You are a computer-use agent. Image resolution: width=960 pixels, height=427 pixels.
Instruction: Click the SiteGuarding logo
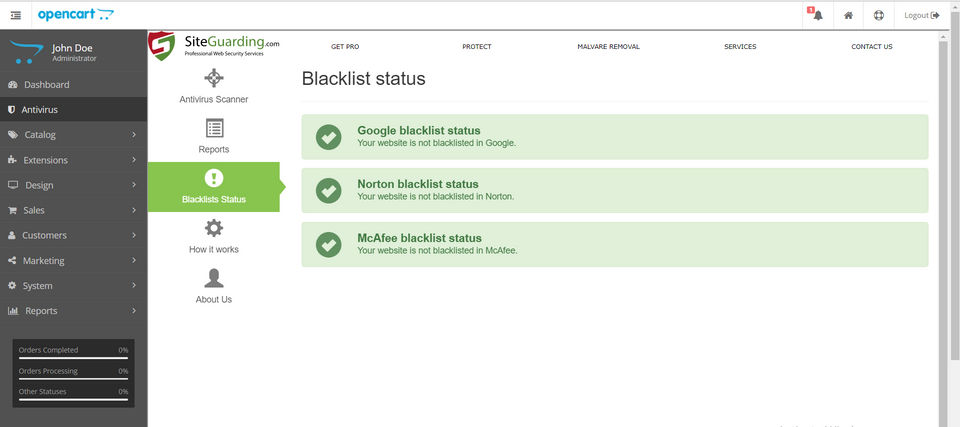pos(215,45)
